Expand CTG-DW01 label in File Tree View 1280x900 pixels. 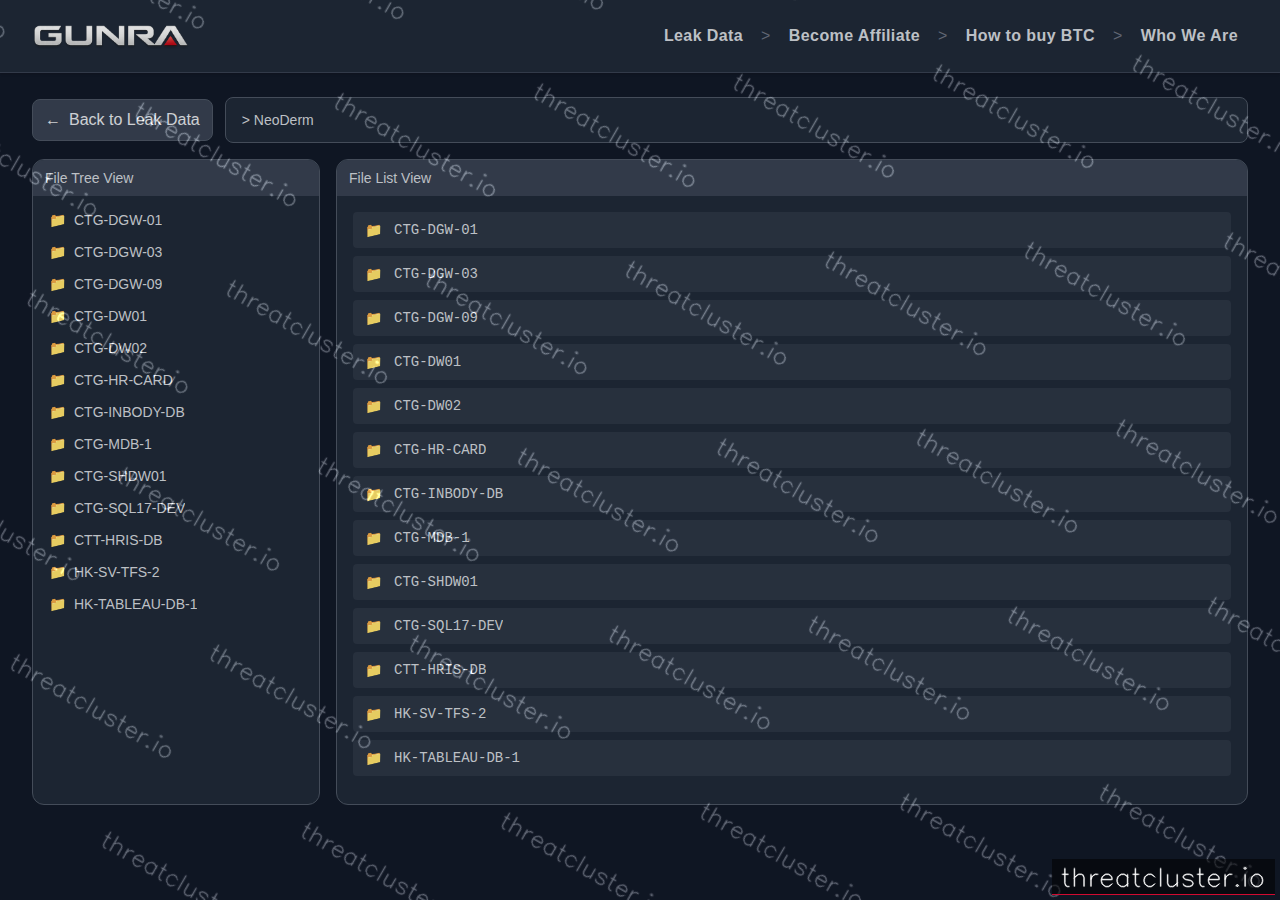(x=110, y=316)
